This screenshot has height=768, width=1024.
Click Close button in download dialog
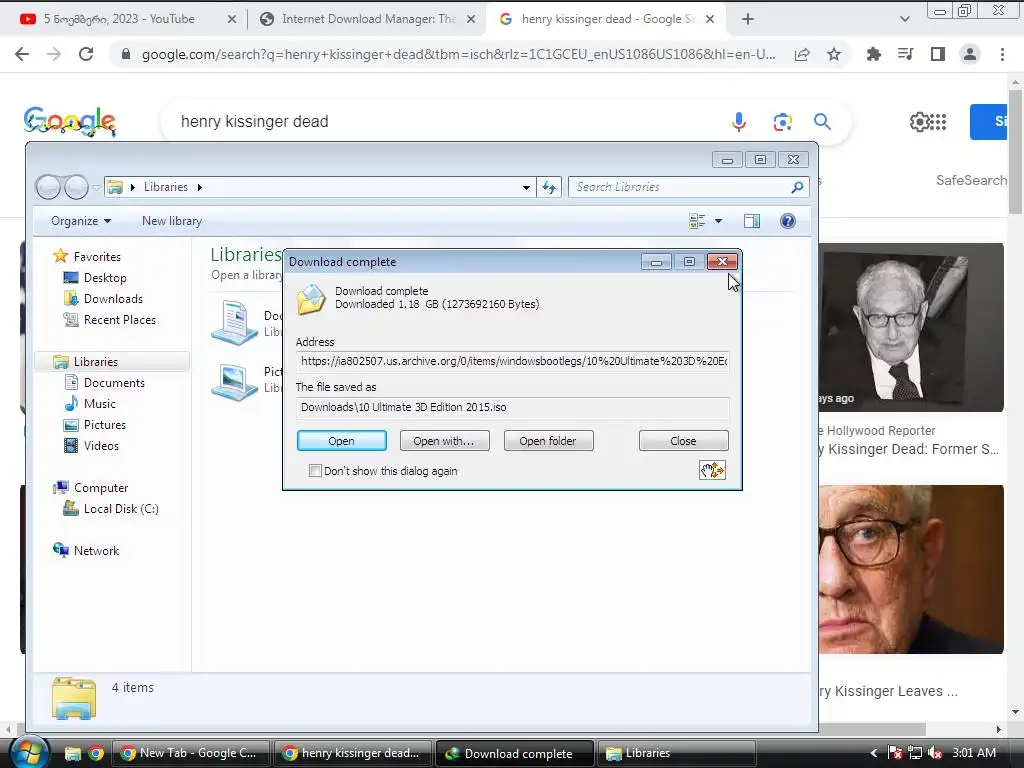tap(683, 441)
